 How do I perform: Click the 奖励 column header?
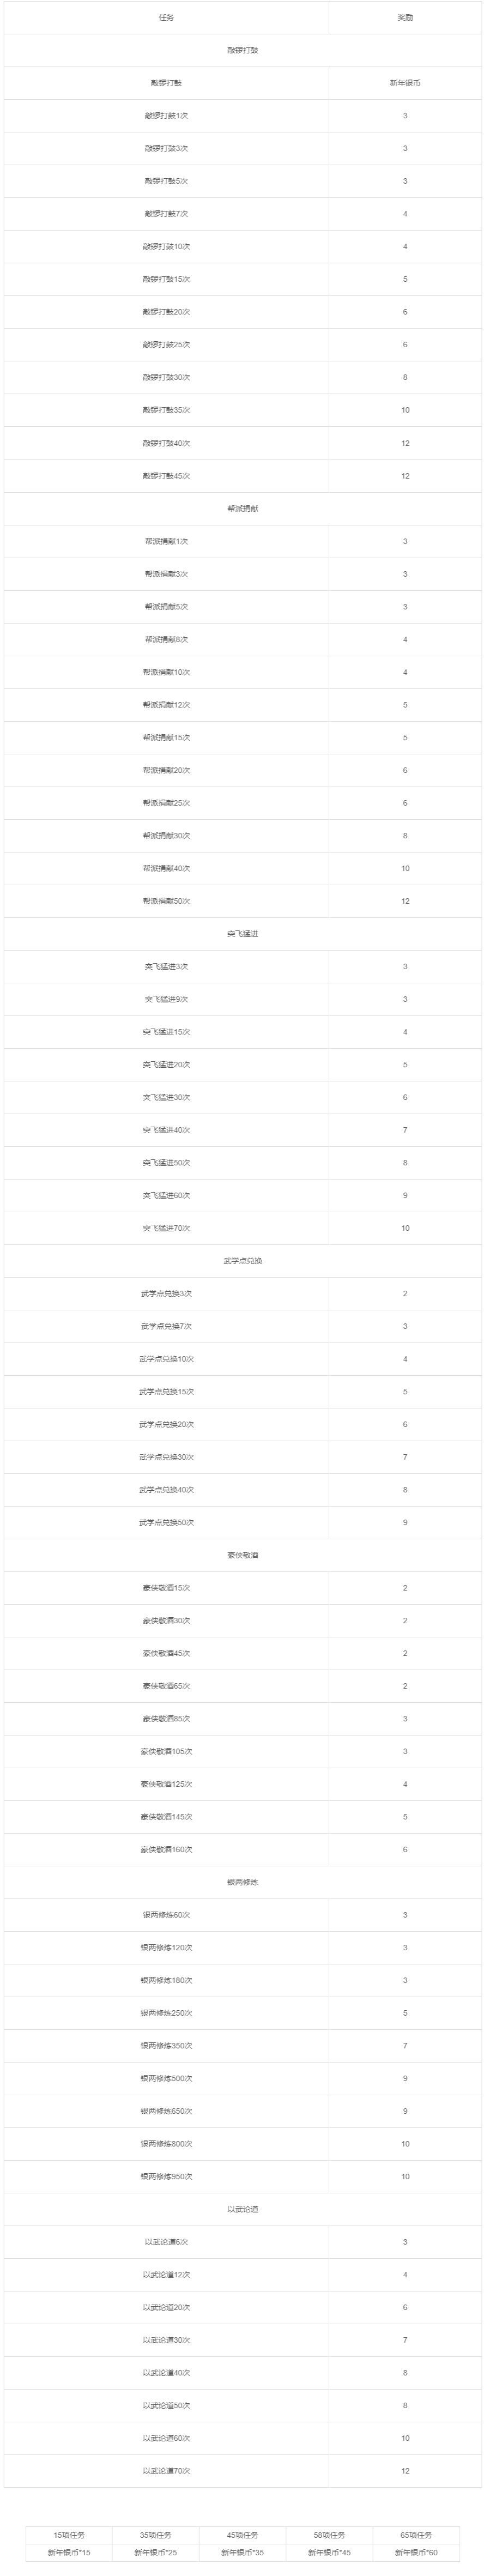click(405, 18)
